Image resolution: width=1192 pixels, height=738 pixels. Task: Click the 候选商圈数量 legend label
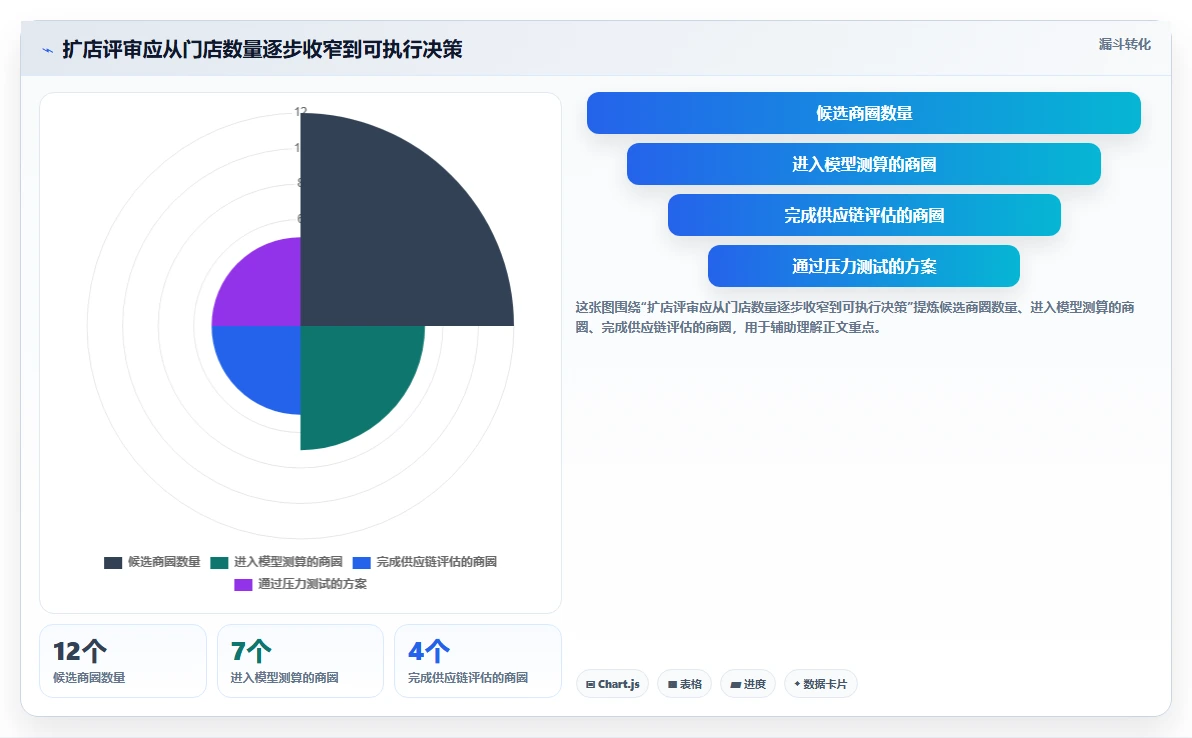(x=164, y=562)
